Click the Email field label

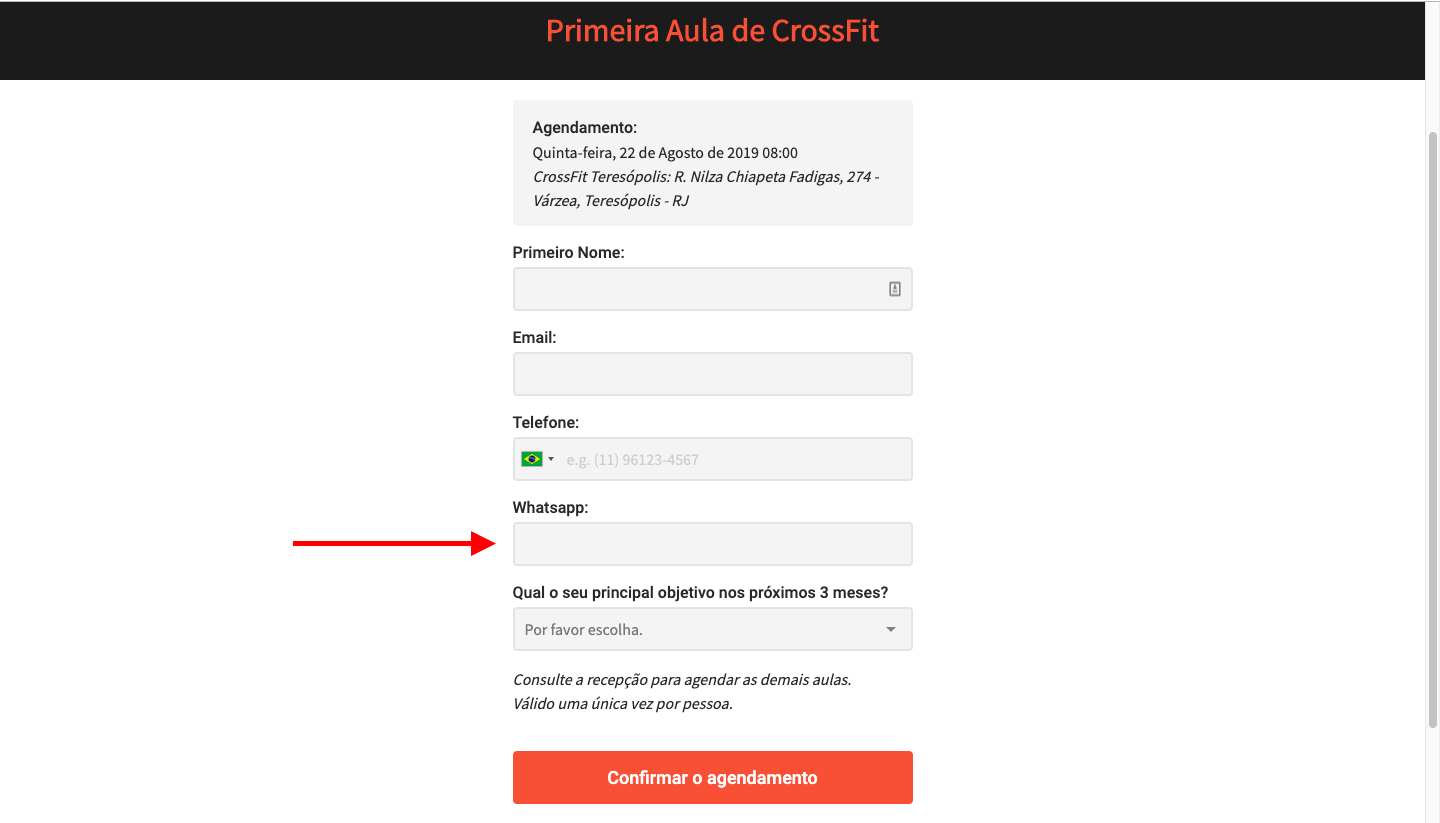point(534,338)
